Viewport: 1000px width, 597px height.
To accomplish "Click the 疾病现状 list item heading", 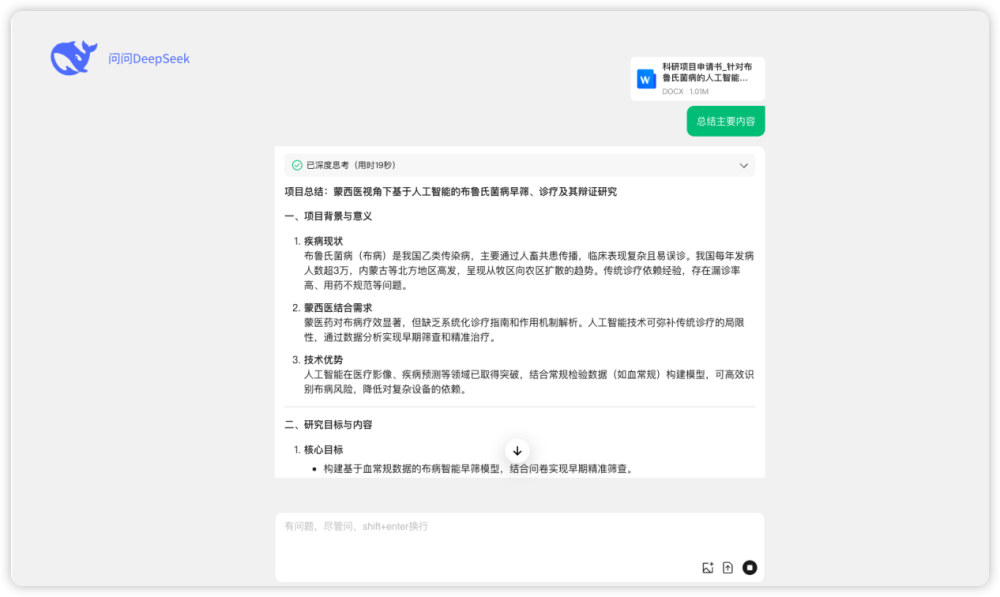I will [323, 241].
